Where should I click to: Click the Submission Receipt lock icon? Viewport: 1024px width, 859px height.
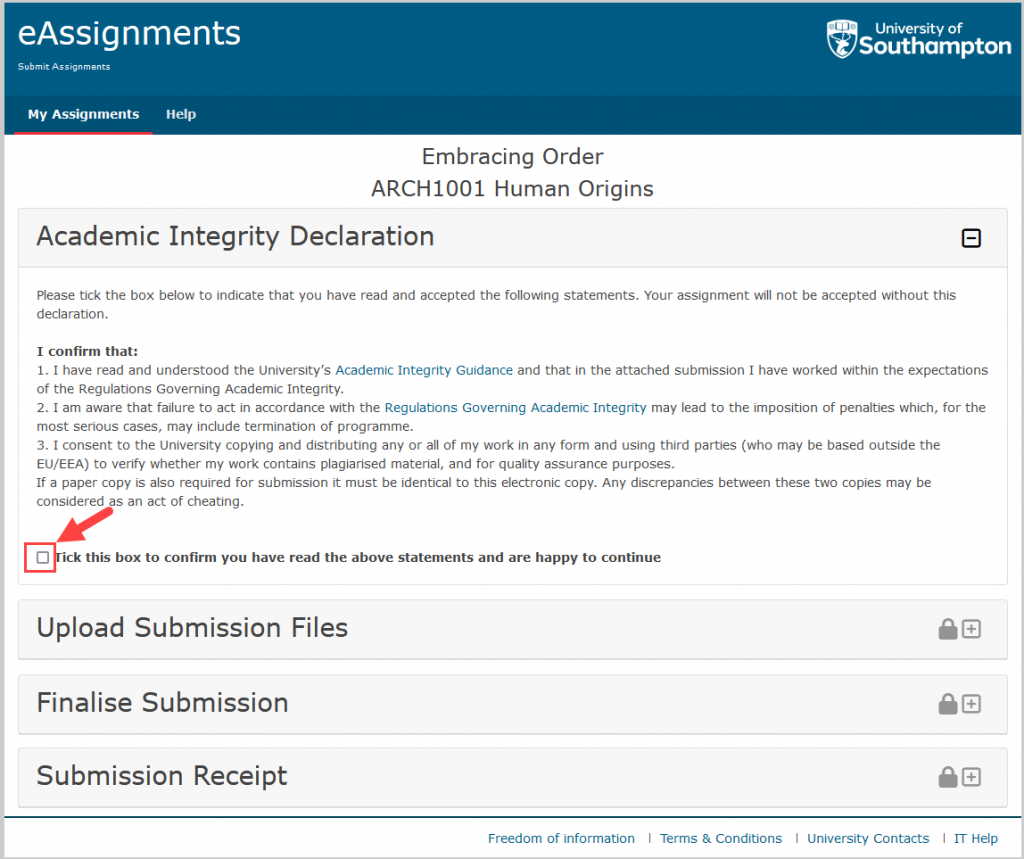[947, 777]
